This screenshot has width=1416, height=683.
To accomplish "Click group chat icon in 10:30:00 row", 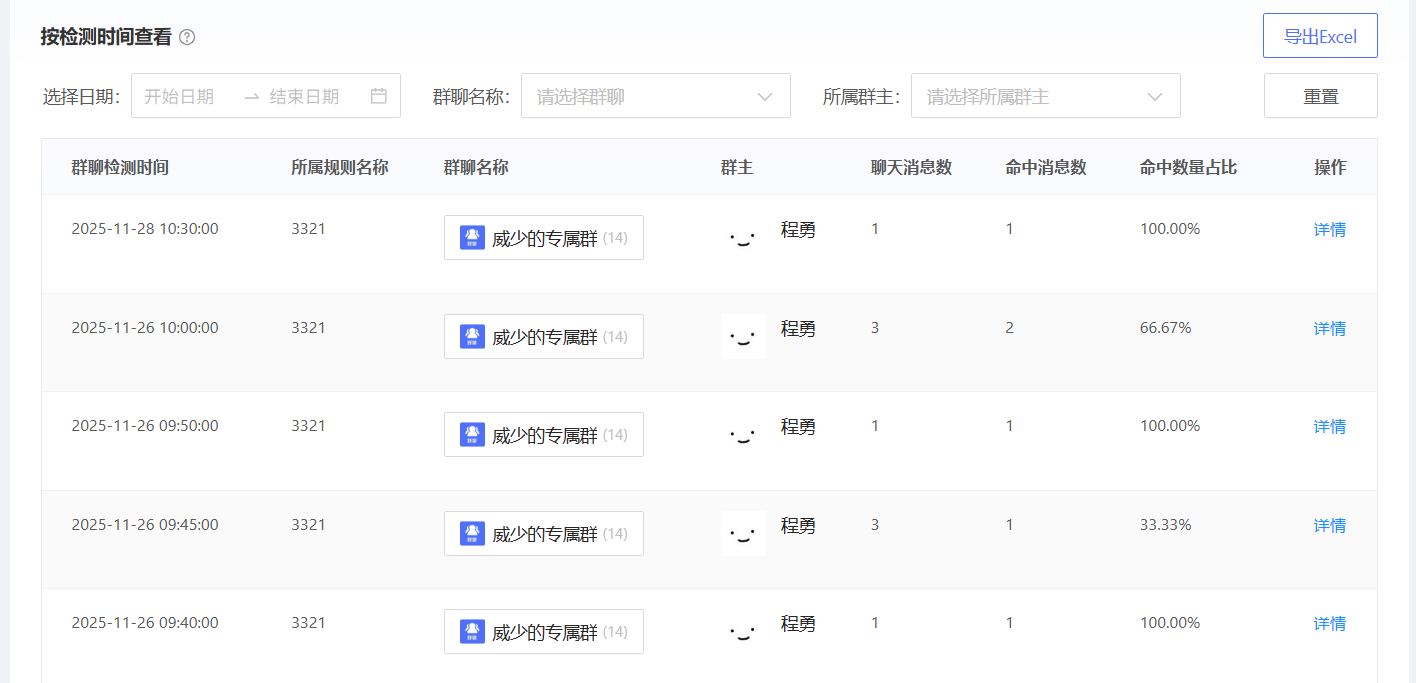I will (472, 237).
